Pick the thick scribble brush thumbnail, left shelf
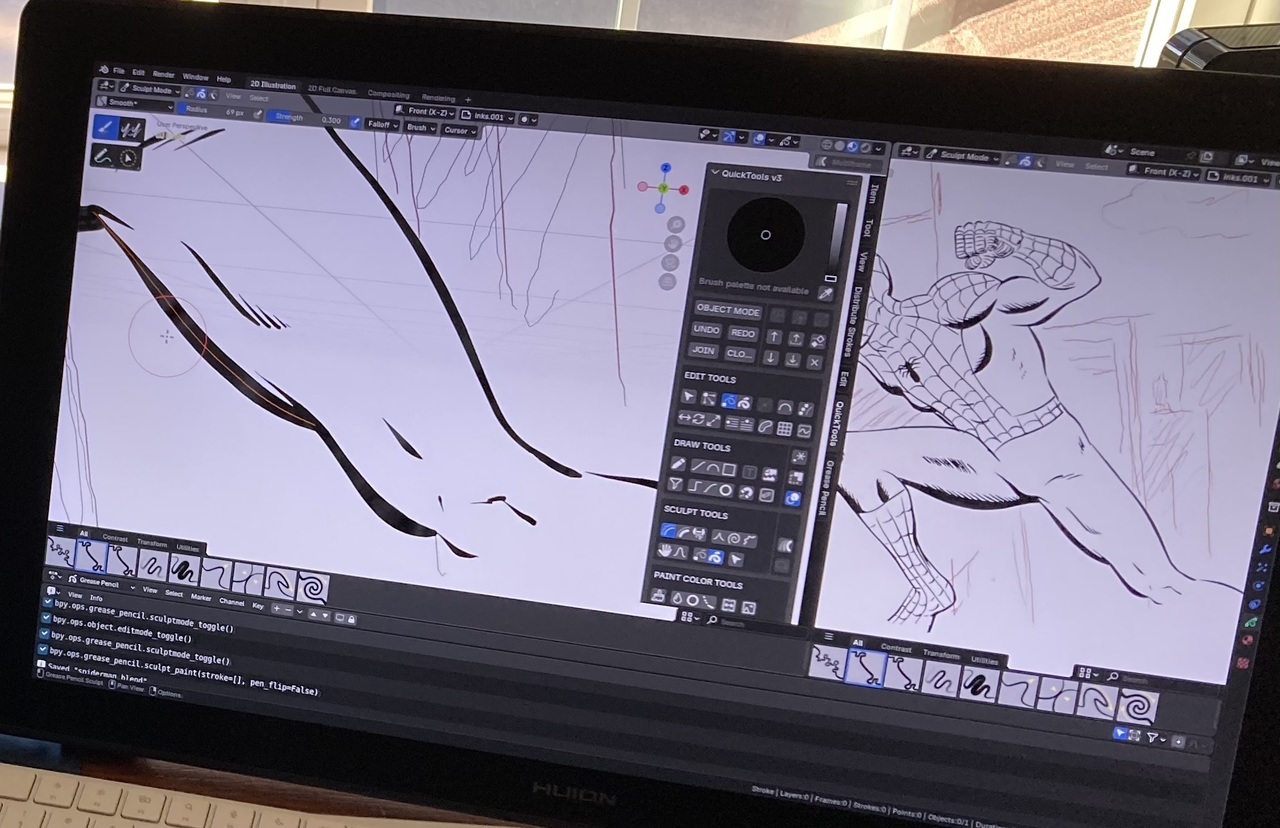 (185, 569)
